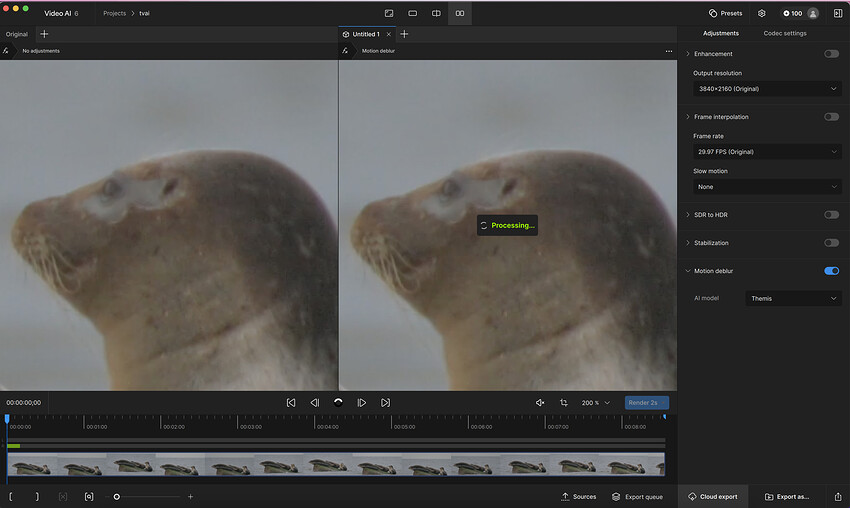Step forward one frame
Viewport: 850px width, 508px height.
coord(362,402)
